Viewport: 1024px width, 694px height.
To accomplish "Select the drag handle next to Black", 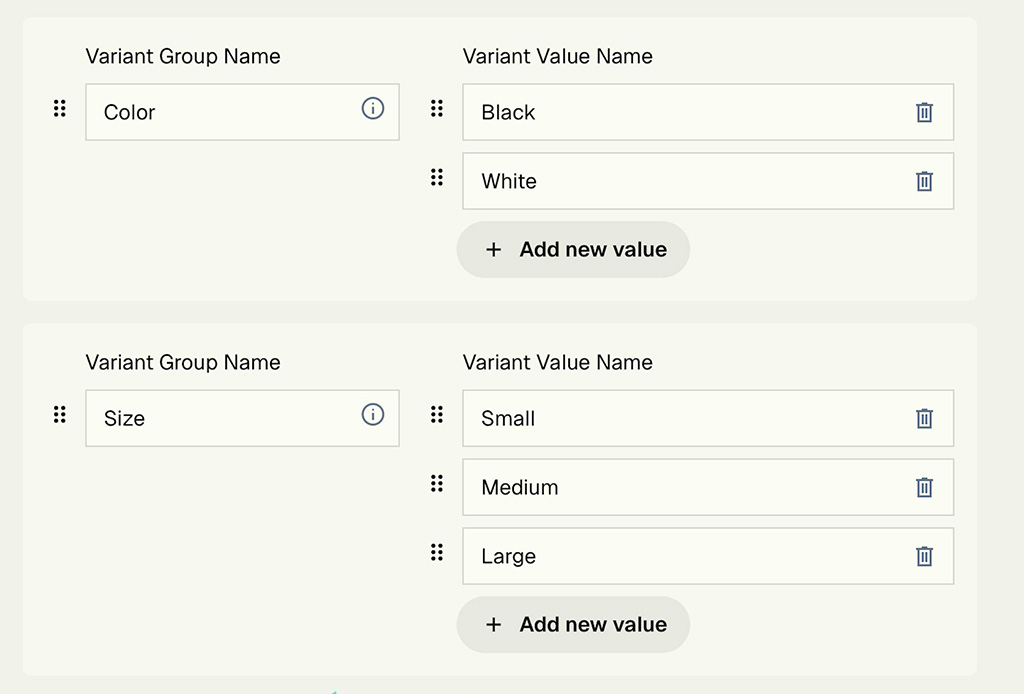I will click(436, 108).
